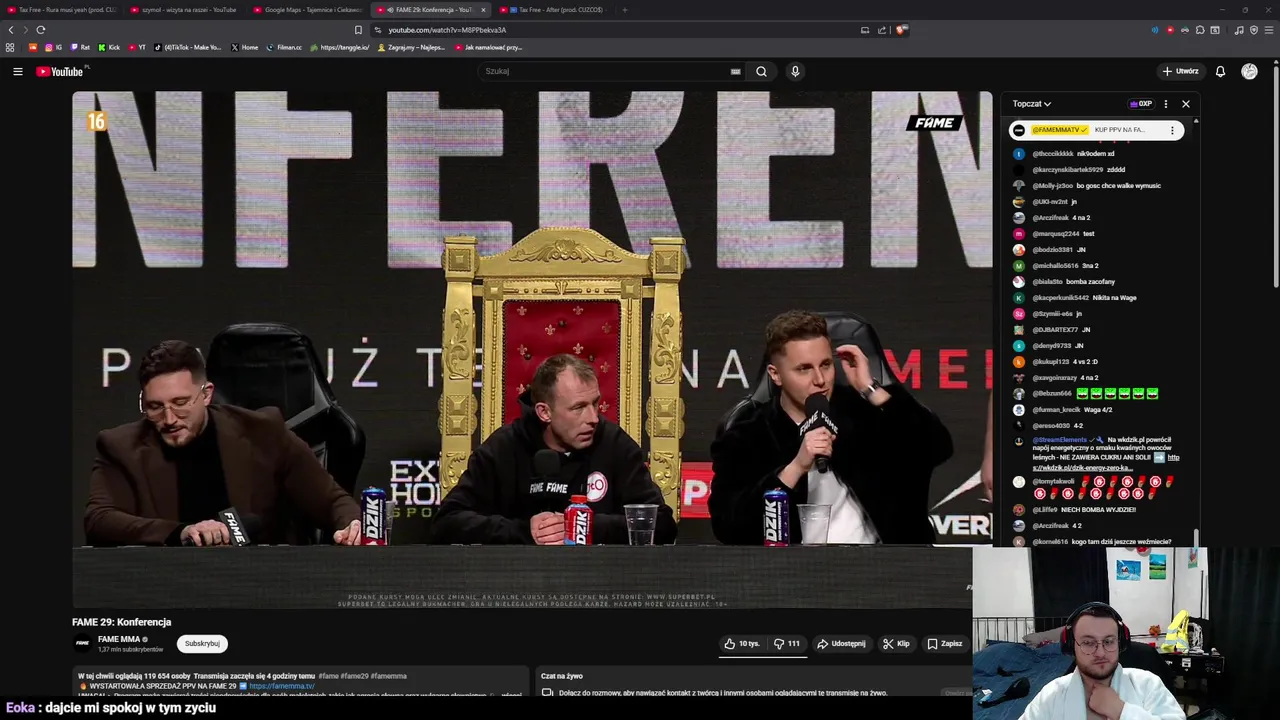Go back with browser back arrow
This screenshot has height=720, width=1280.
pos(11,30)
